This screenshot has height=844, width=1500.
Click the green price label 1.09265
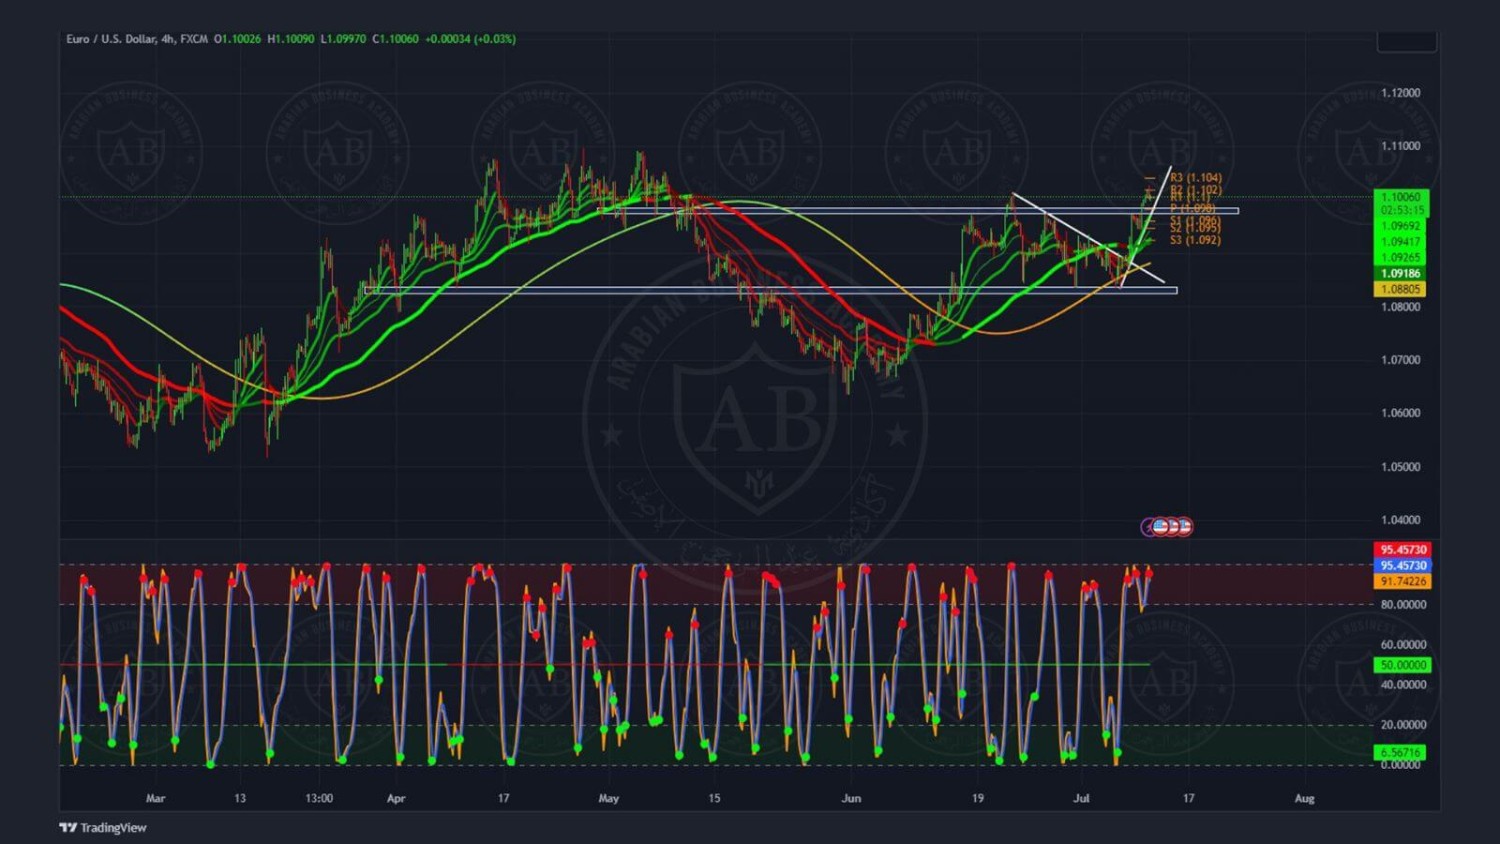coord(1401,258)
